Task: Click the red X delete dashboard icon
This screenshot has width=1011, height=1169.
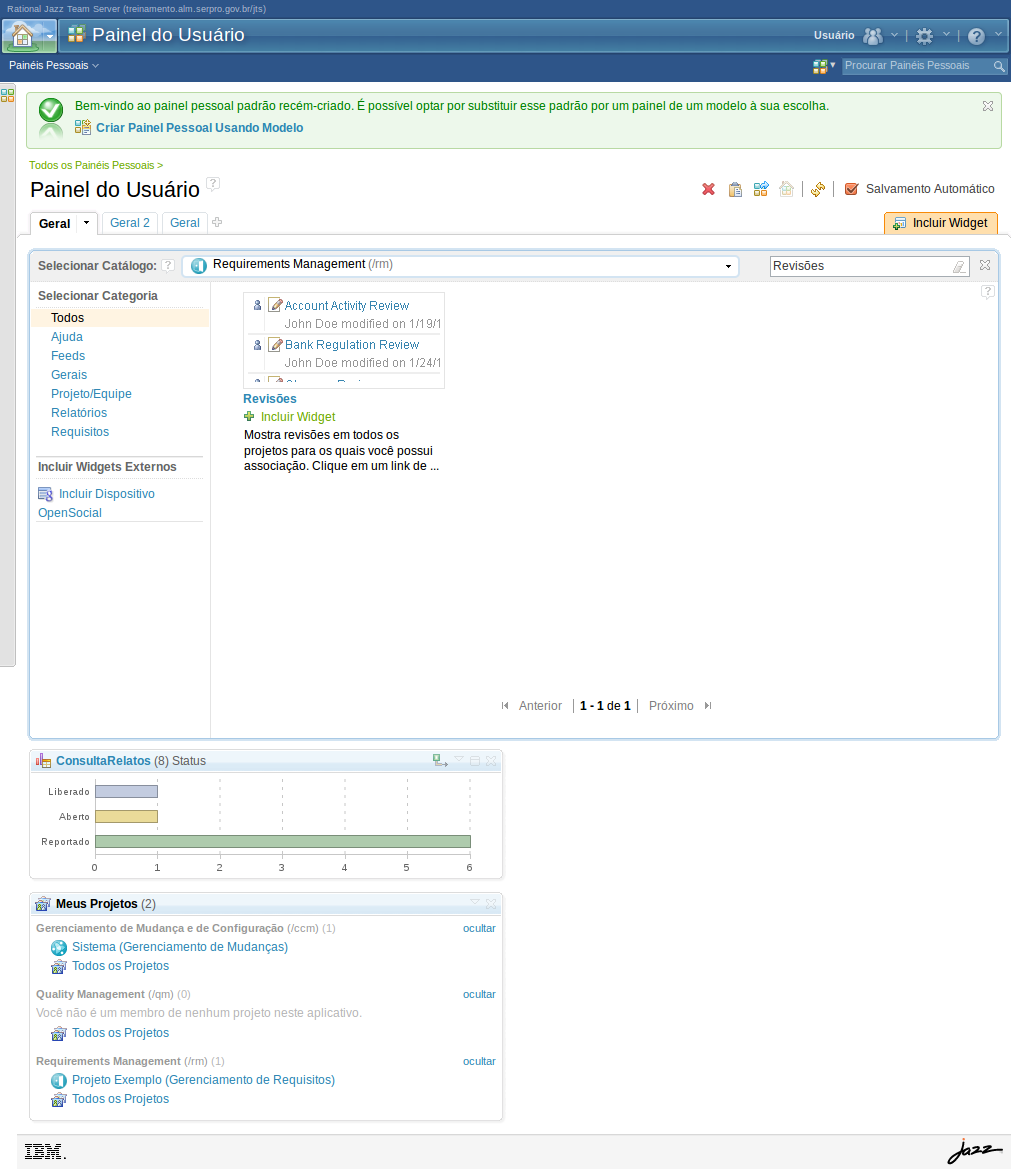Action: pyautogui.click(x=708, y=189)
